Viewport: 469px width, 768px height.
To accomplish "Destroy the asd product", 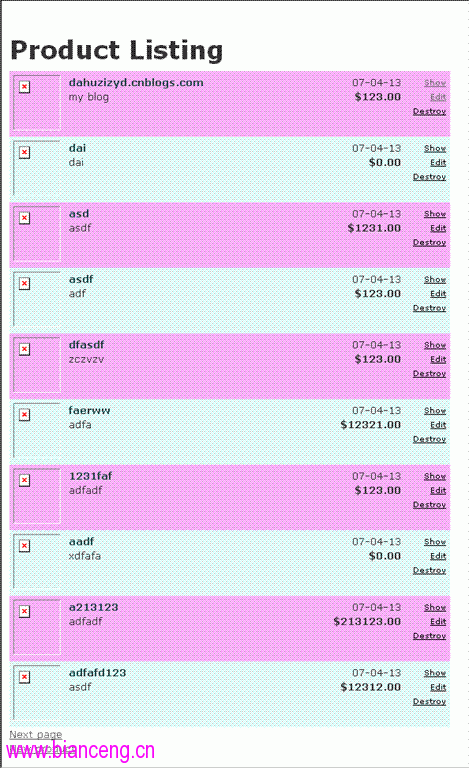I will point(429,242).
